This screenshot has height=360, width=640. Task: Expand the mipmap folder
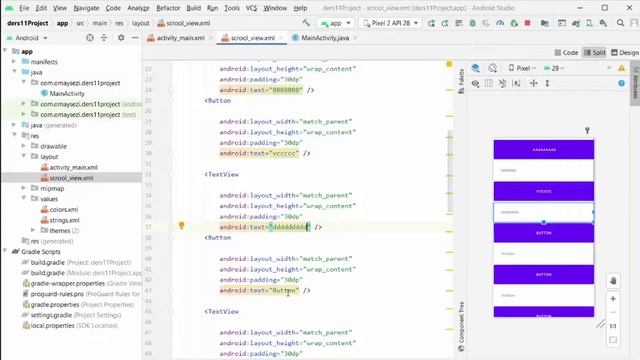[24, 188]
